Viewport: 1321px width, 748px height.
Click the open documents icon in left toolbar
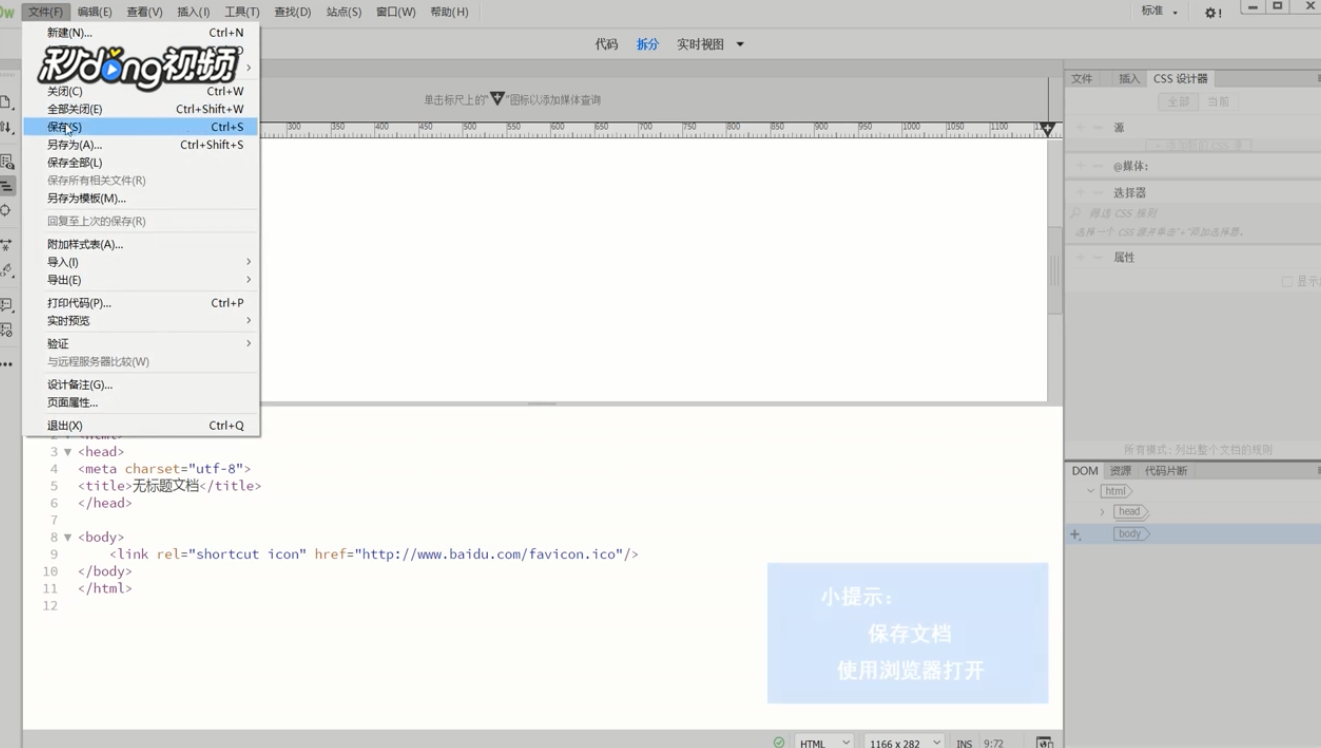point(5,102)
